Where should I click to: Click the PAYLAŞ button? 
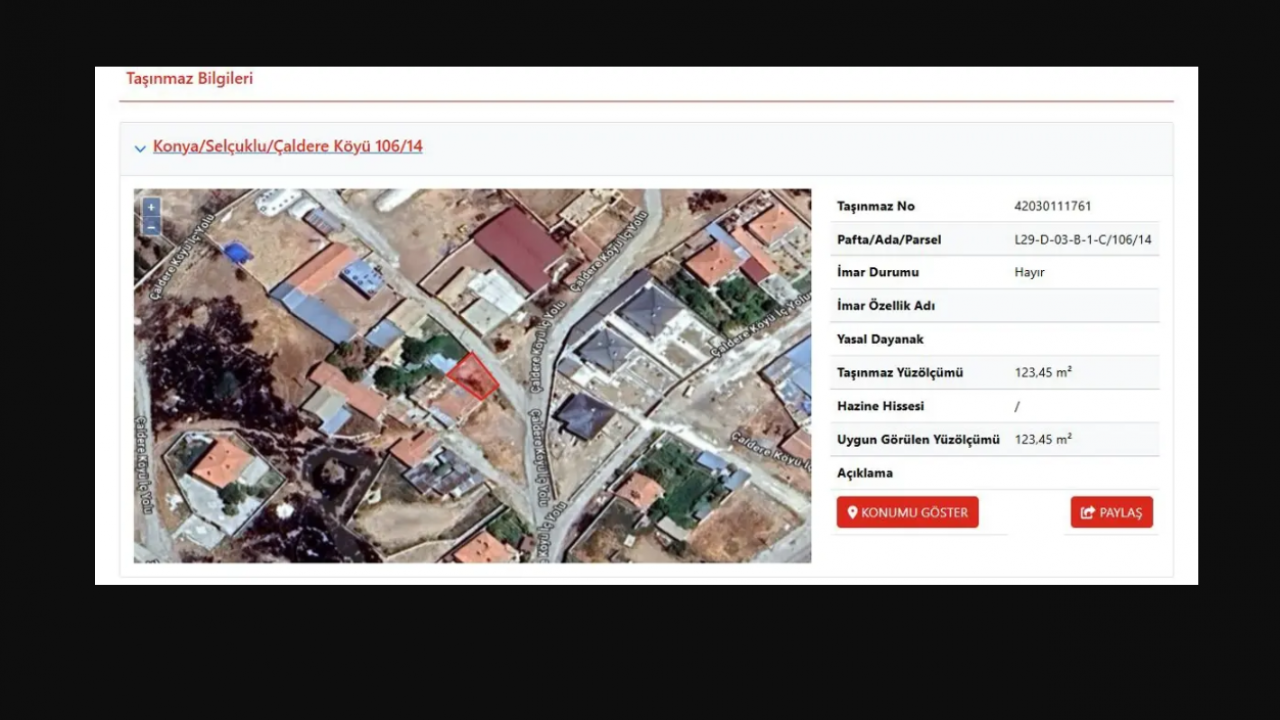coord(1111,512)
